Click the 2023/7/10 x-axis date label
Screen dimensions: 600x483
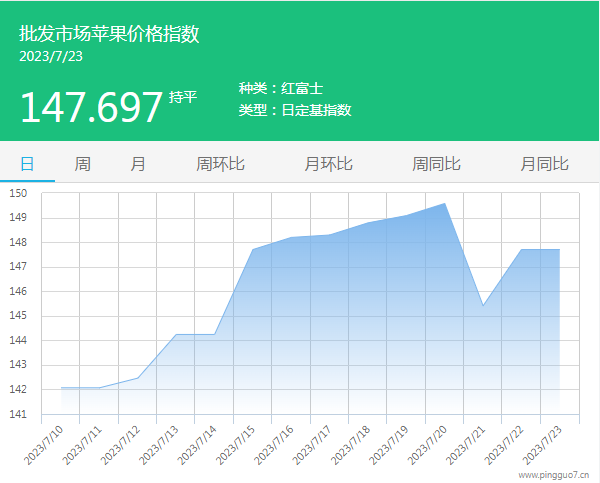(45, 443)
